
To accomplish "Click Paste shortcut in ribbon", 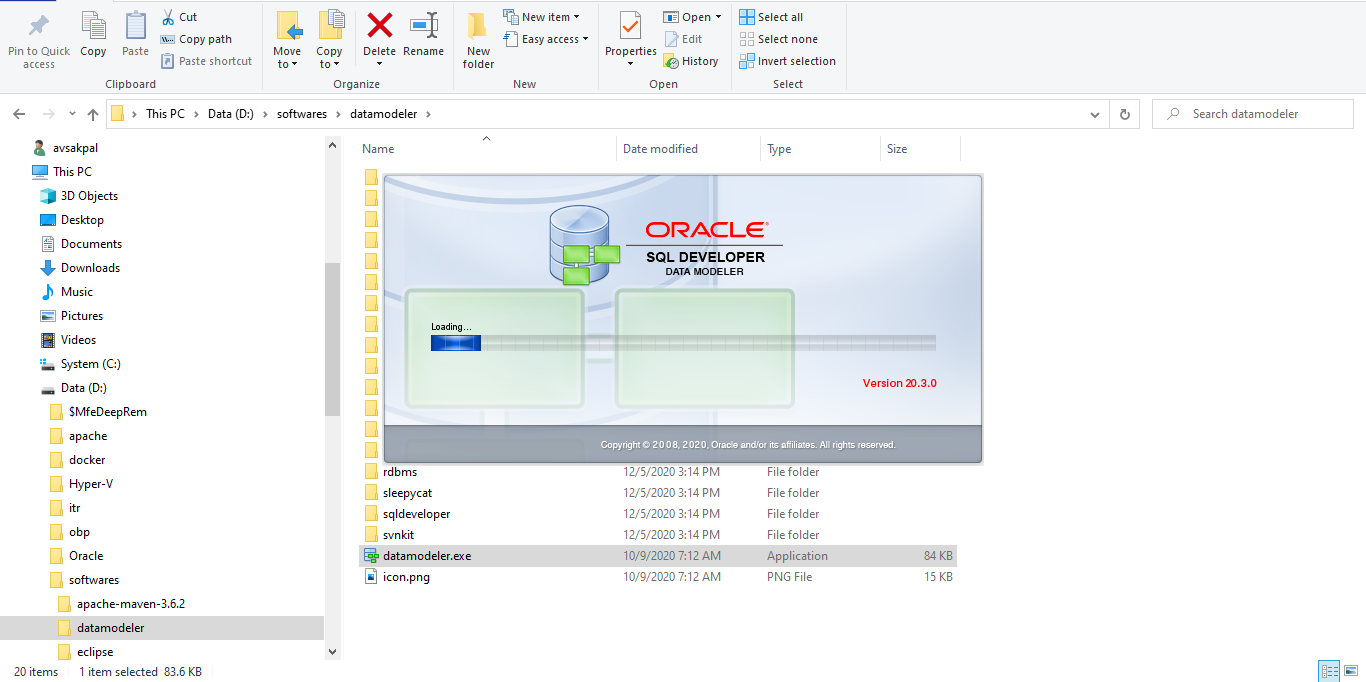I will click(x=206, y=61).
